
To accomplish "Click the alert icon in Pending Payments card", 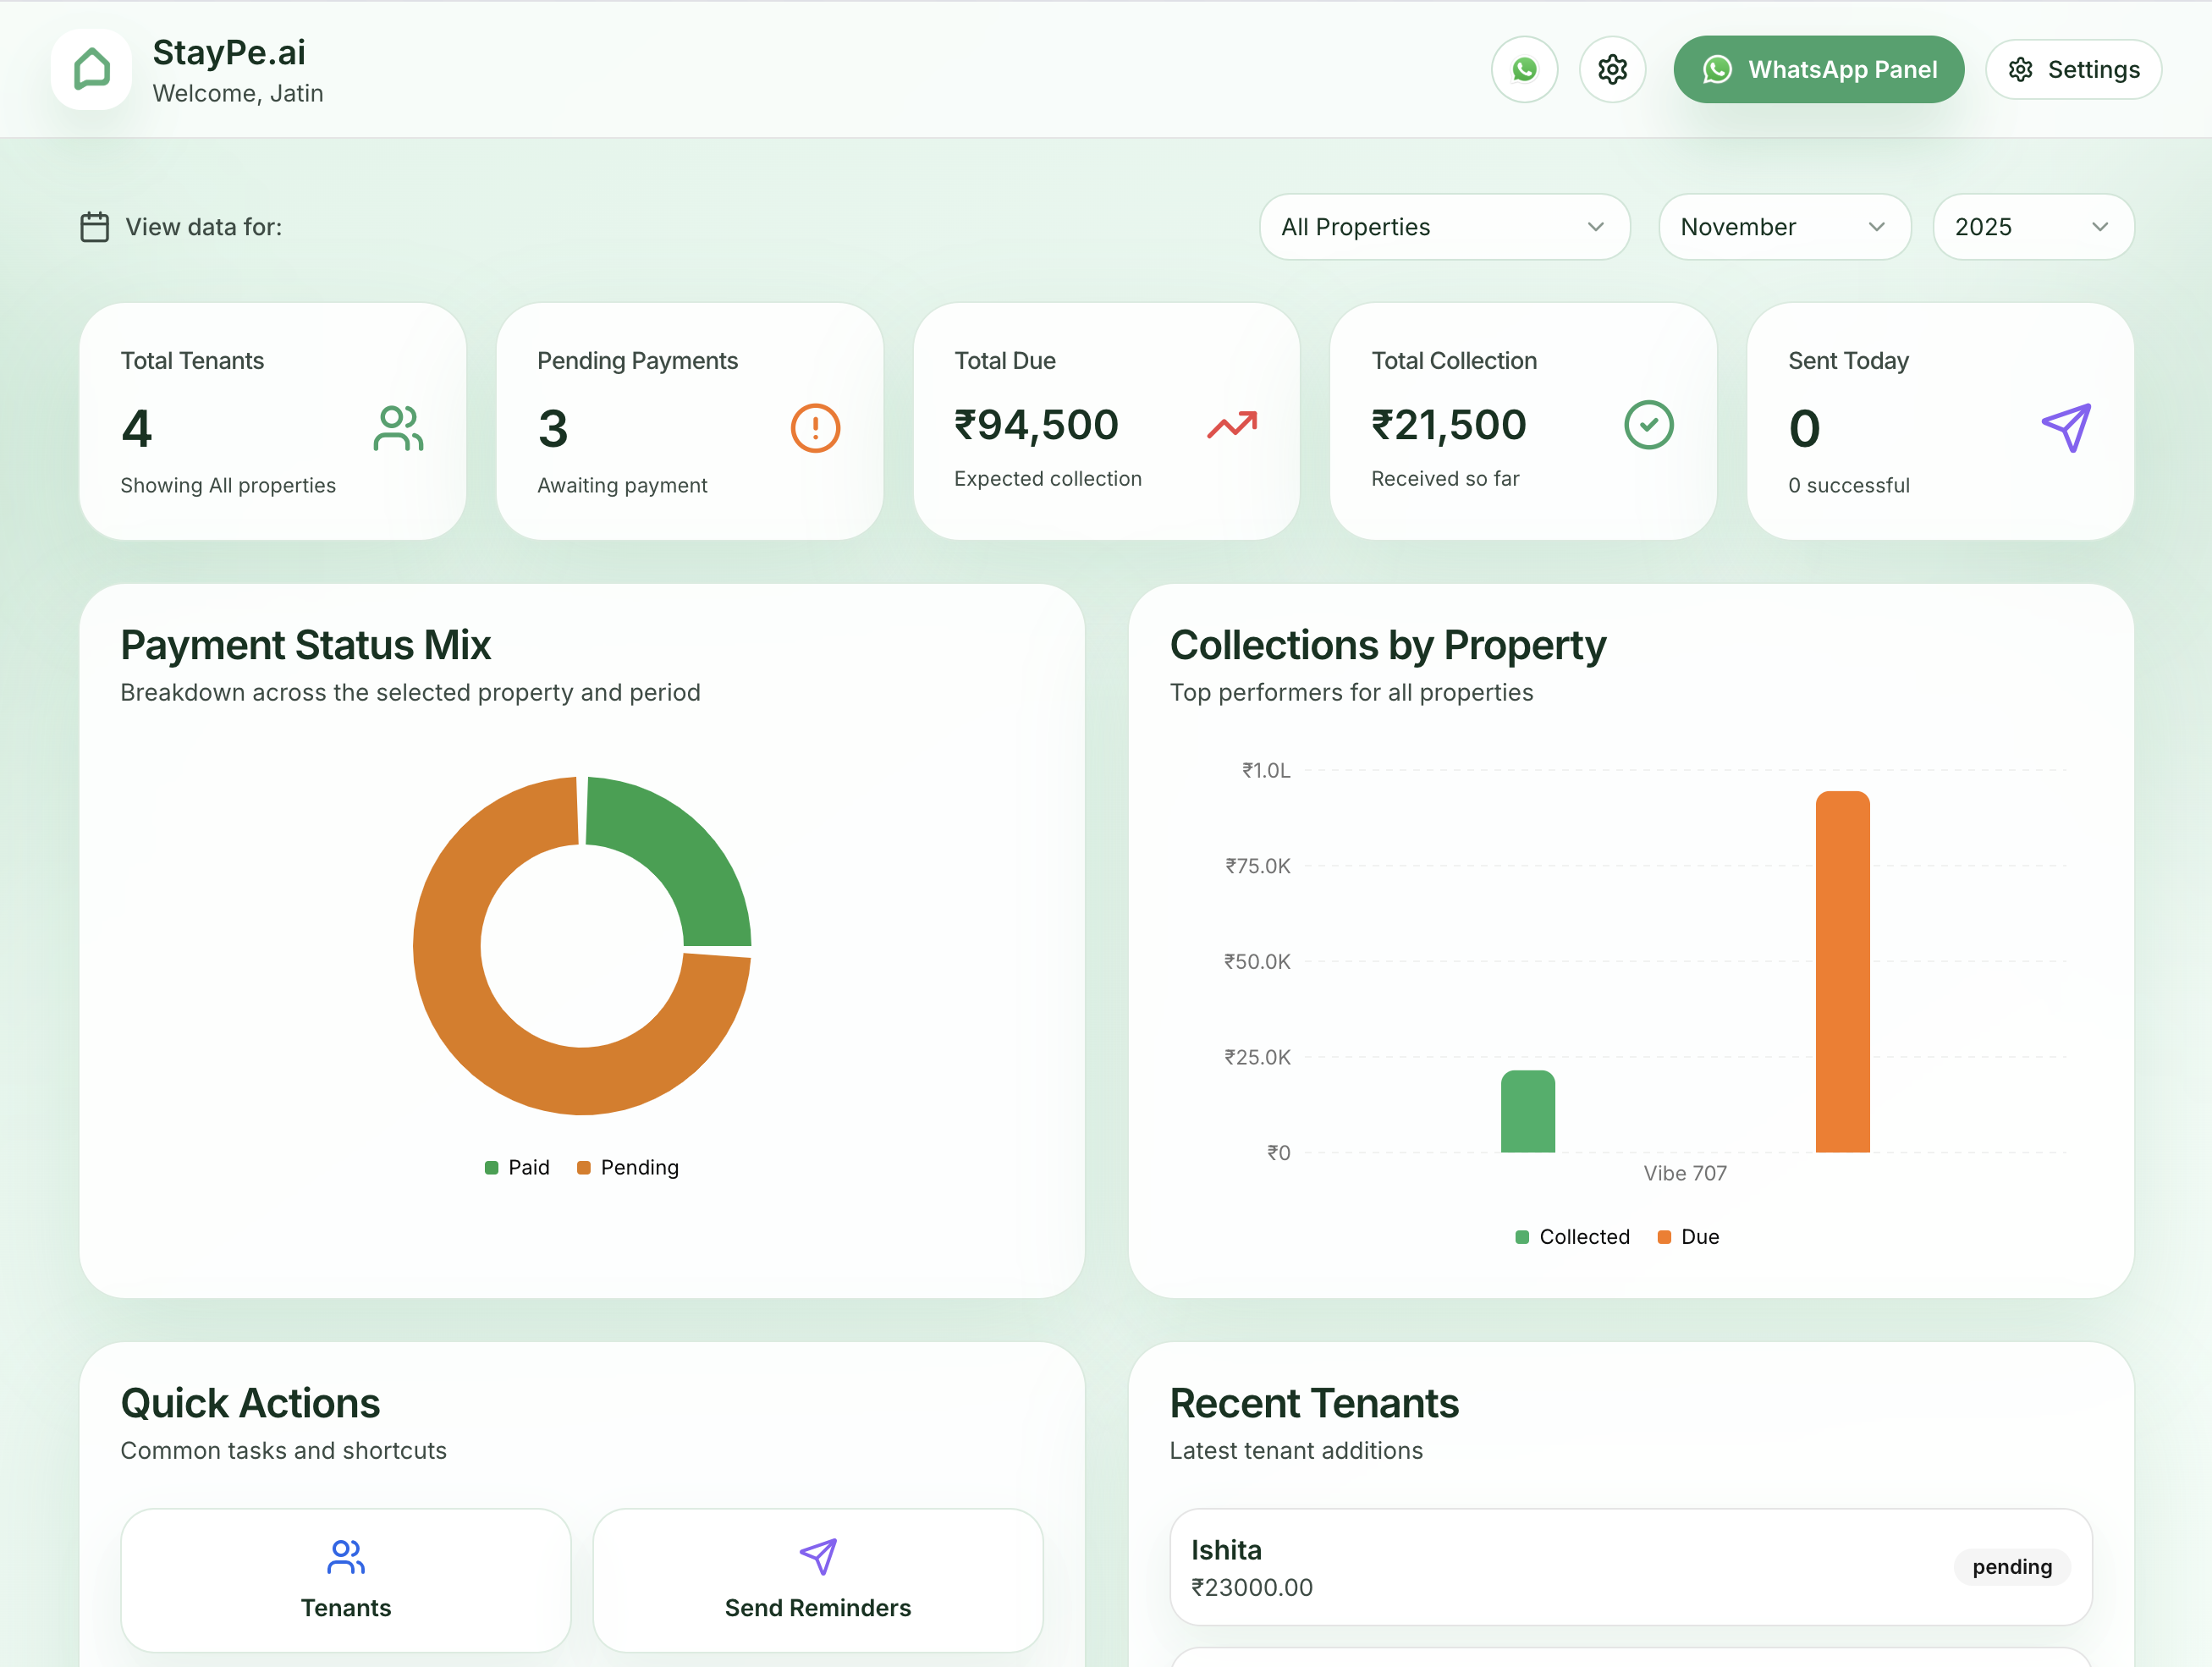I will point(815,428).
